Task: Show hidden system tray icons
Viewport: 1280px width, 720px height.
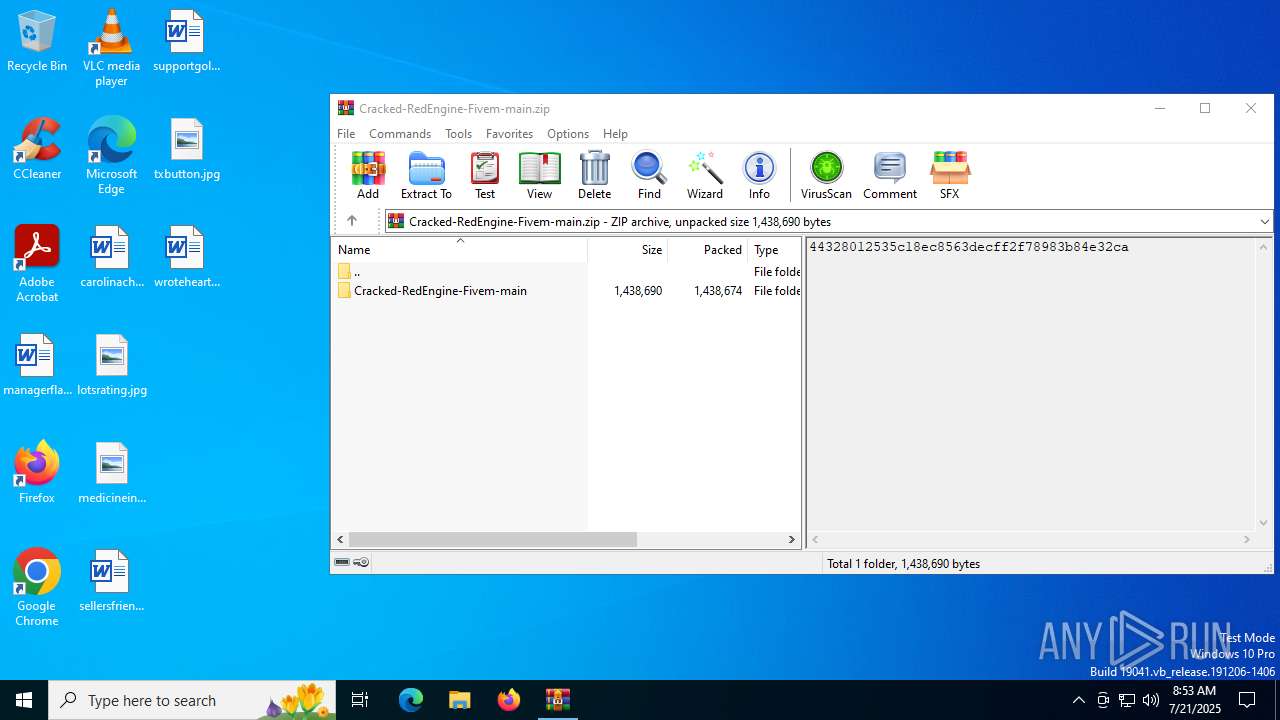Action: pos(1078,700)
